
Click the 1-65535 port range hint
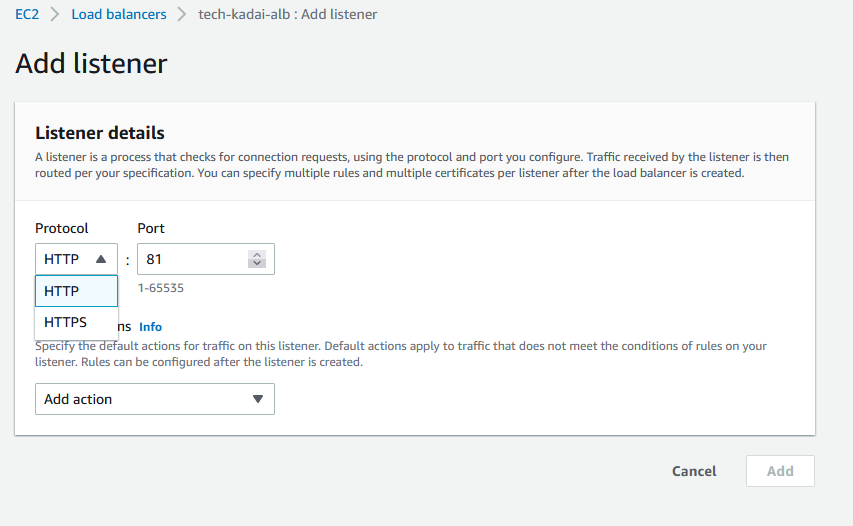[x=160, y=288]
